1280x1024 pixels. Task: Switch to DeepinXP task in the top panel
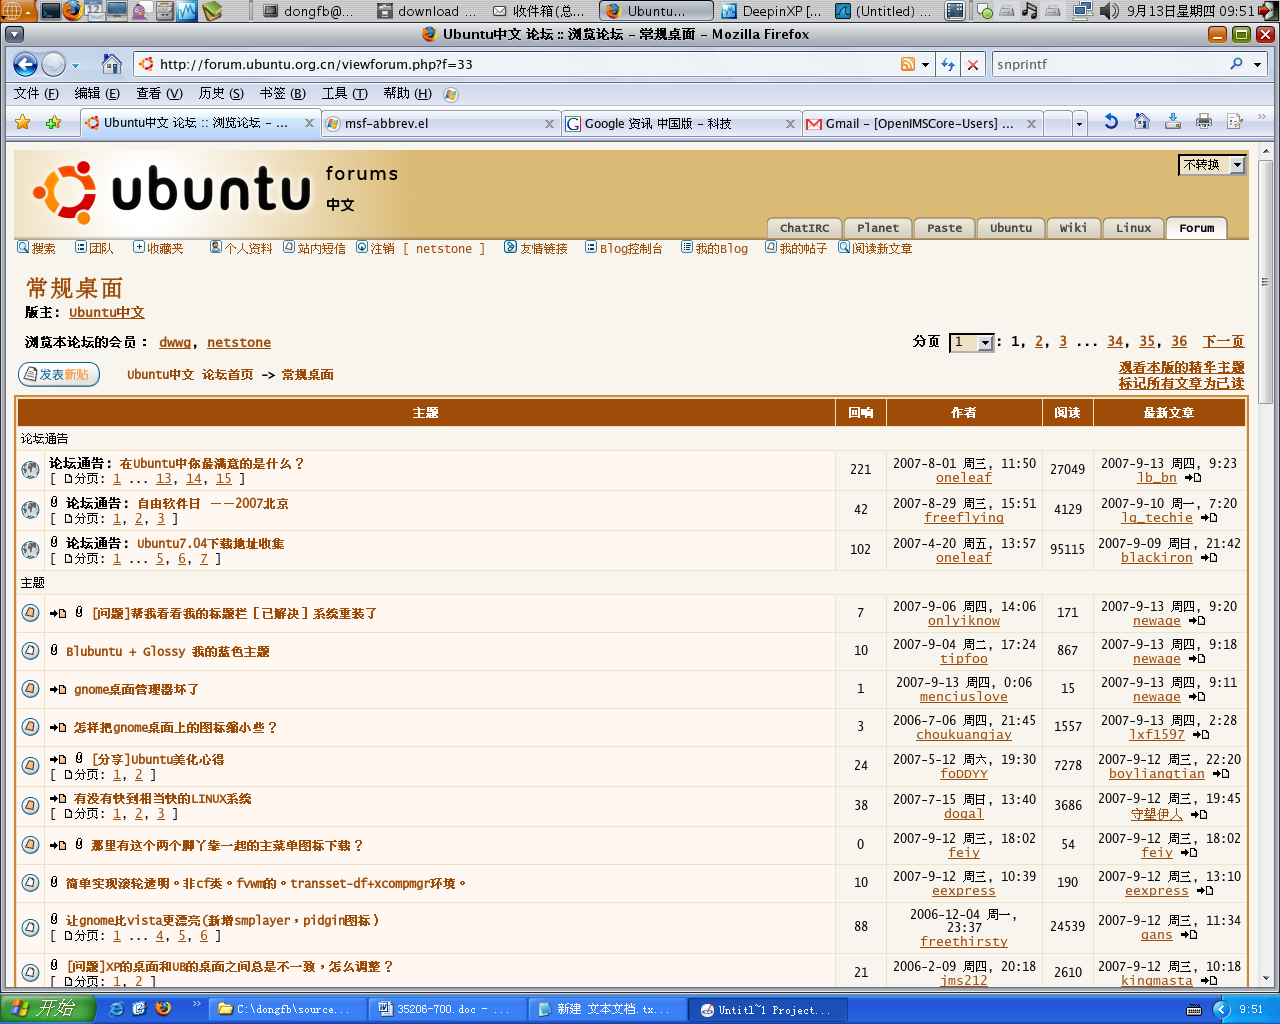pos(773,11)
